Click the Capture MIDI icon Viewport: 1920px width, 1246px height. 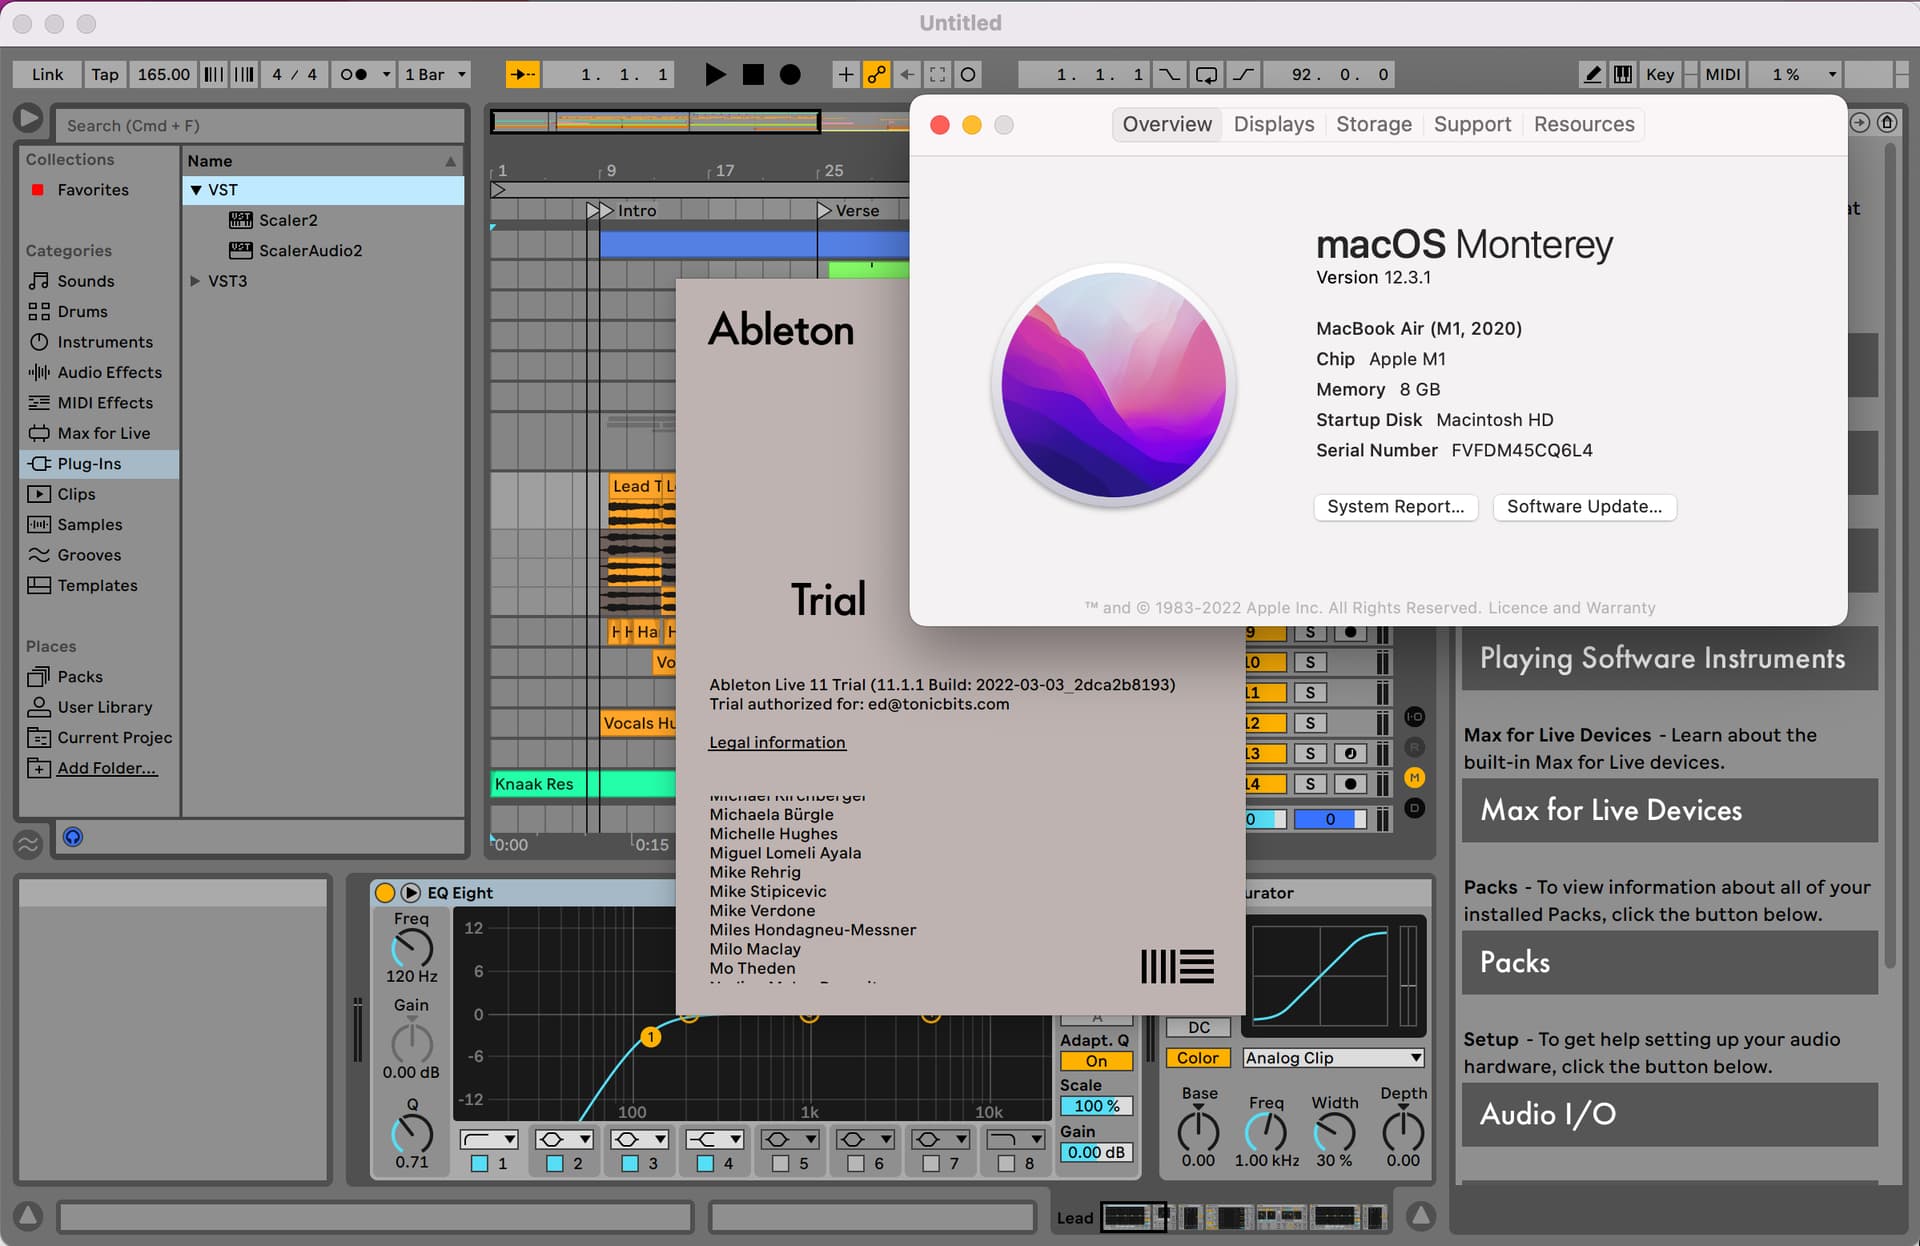pos(937,74)
